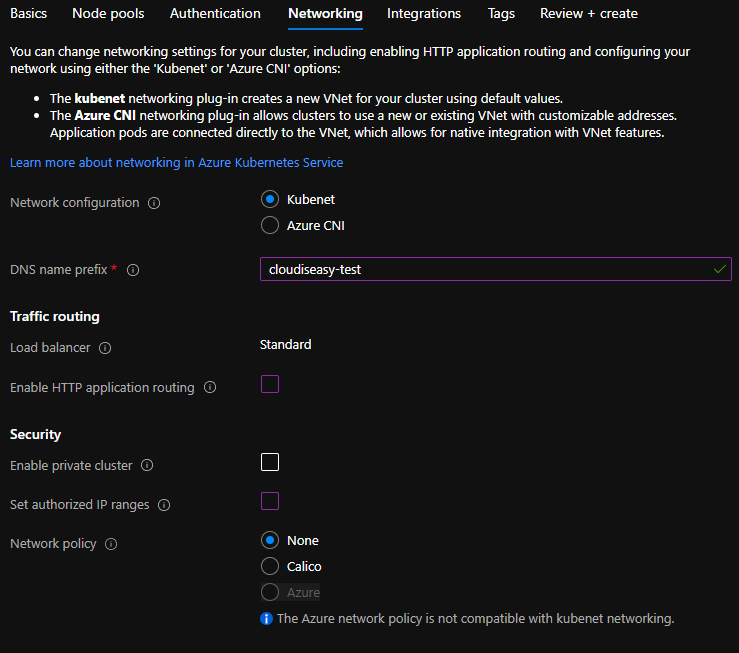Switch to the Node pools tab
The image size is (739, 653).
[108, 13]
